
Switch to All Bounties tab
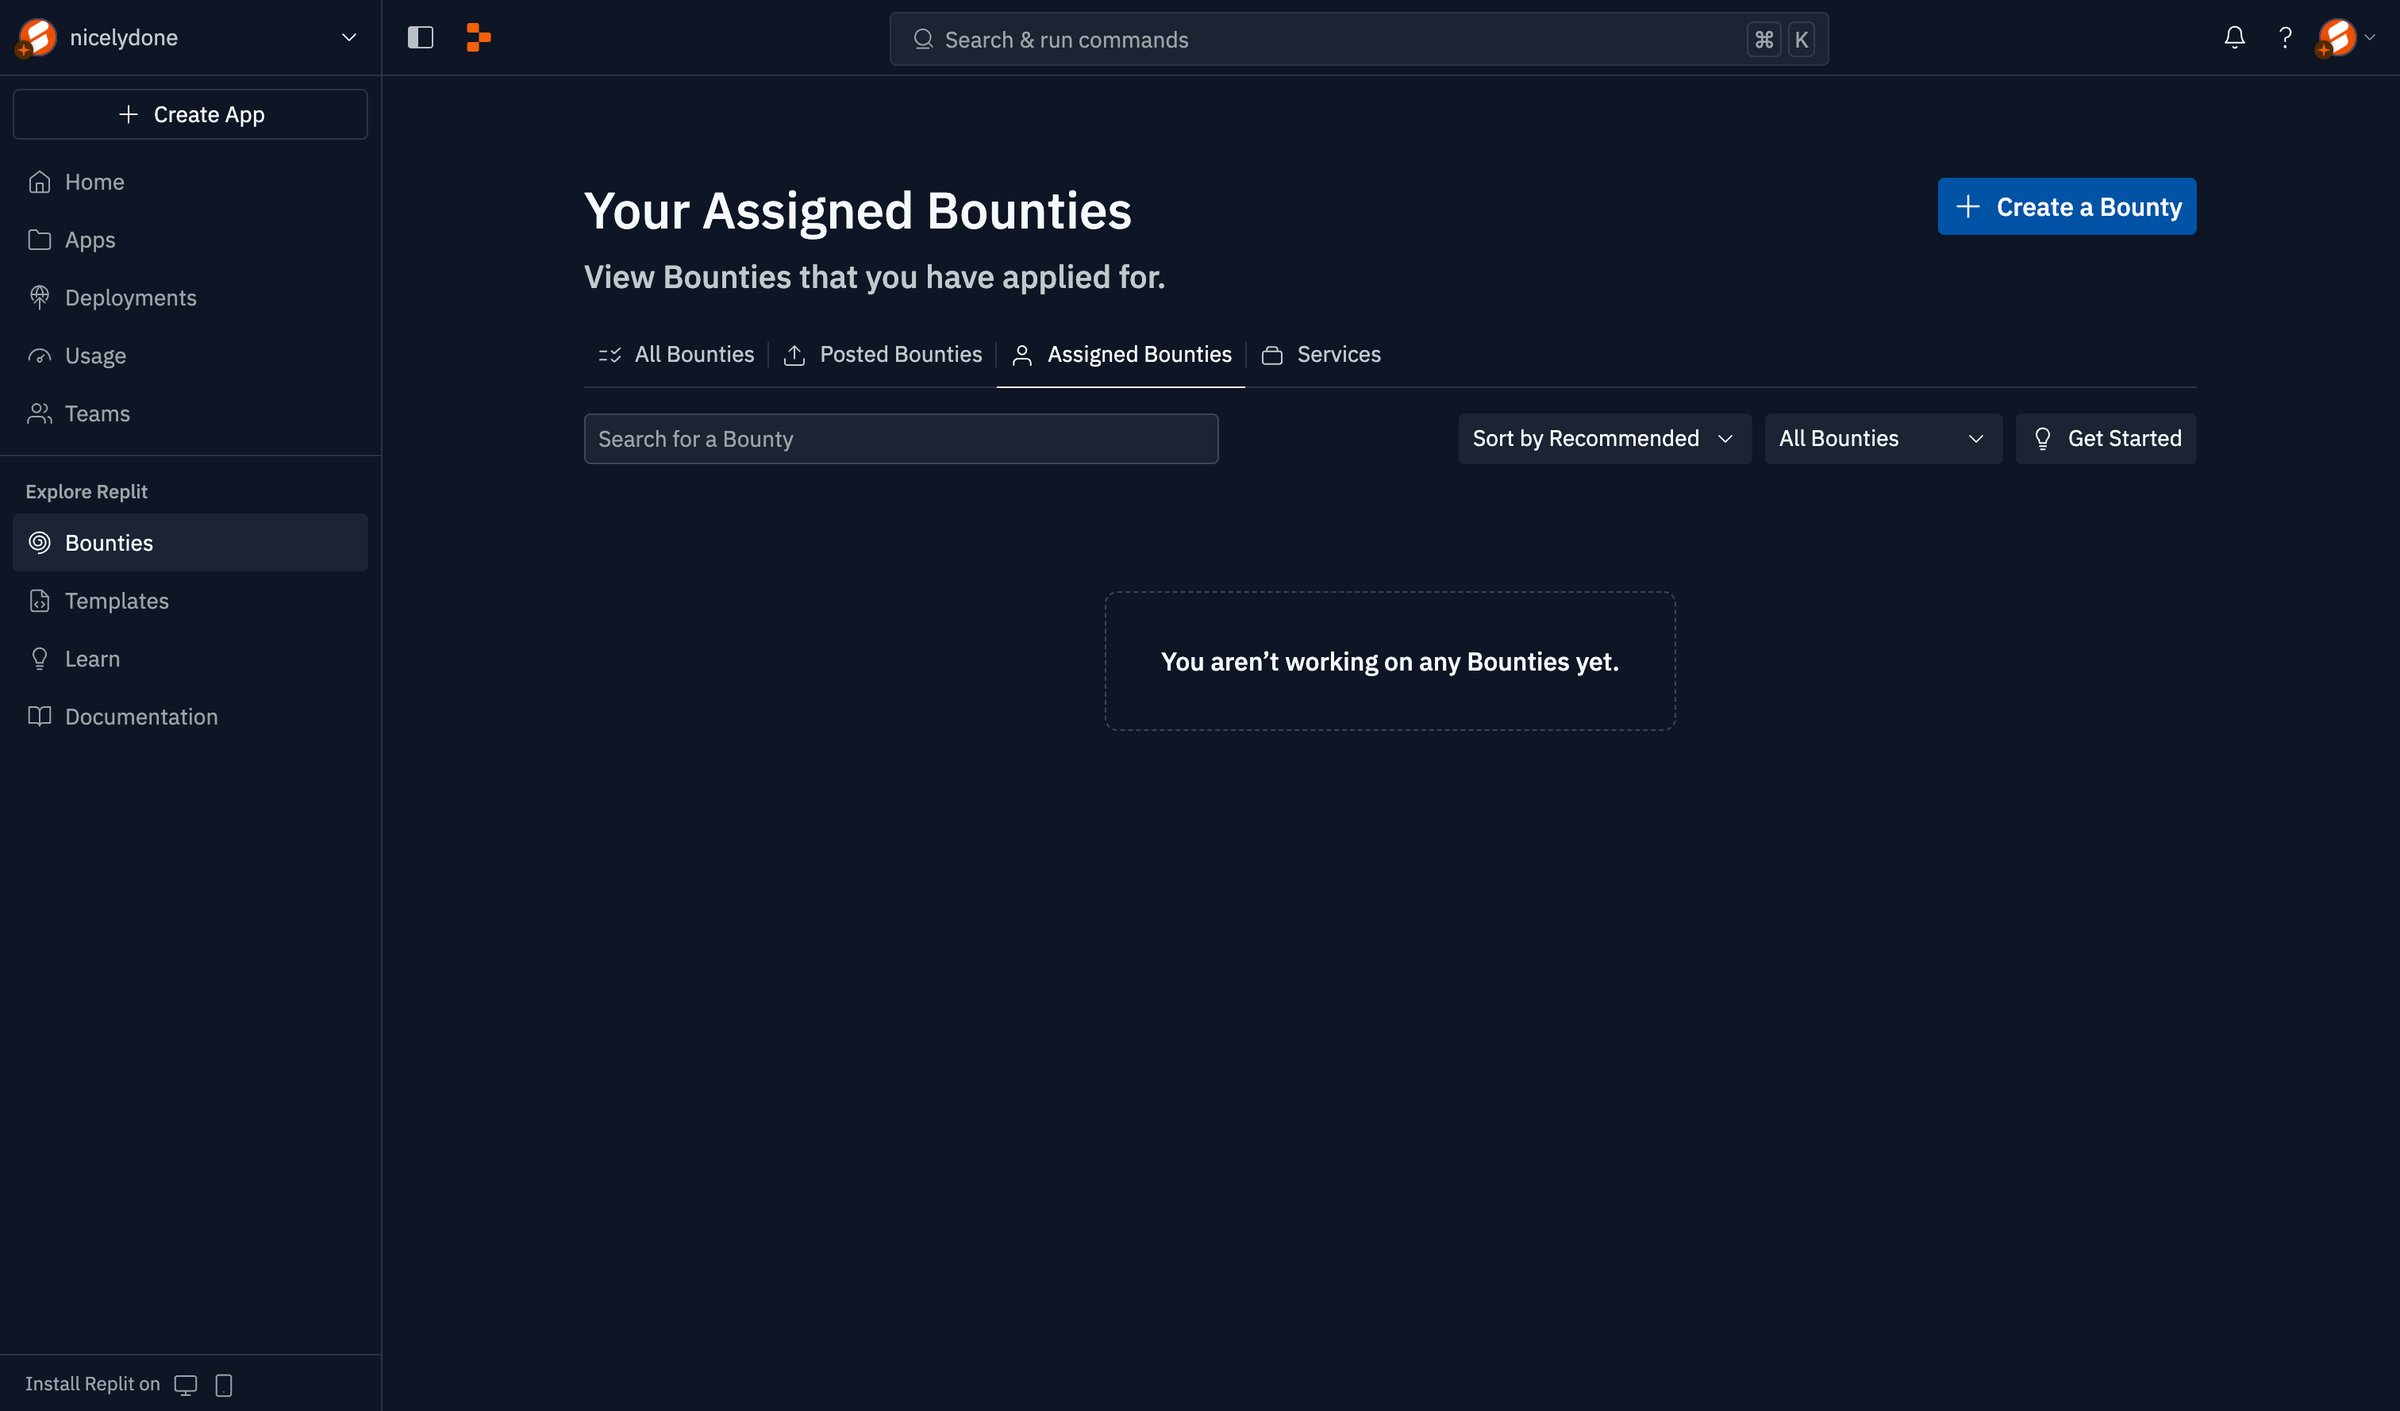pyautogui.click(x=676, y=355)
